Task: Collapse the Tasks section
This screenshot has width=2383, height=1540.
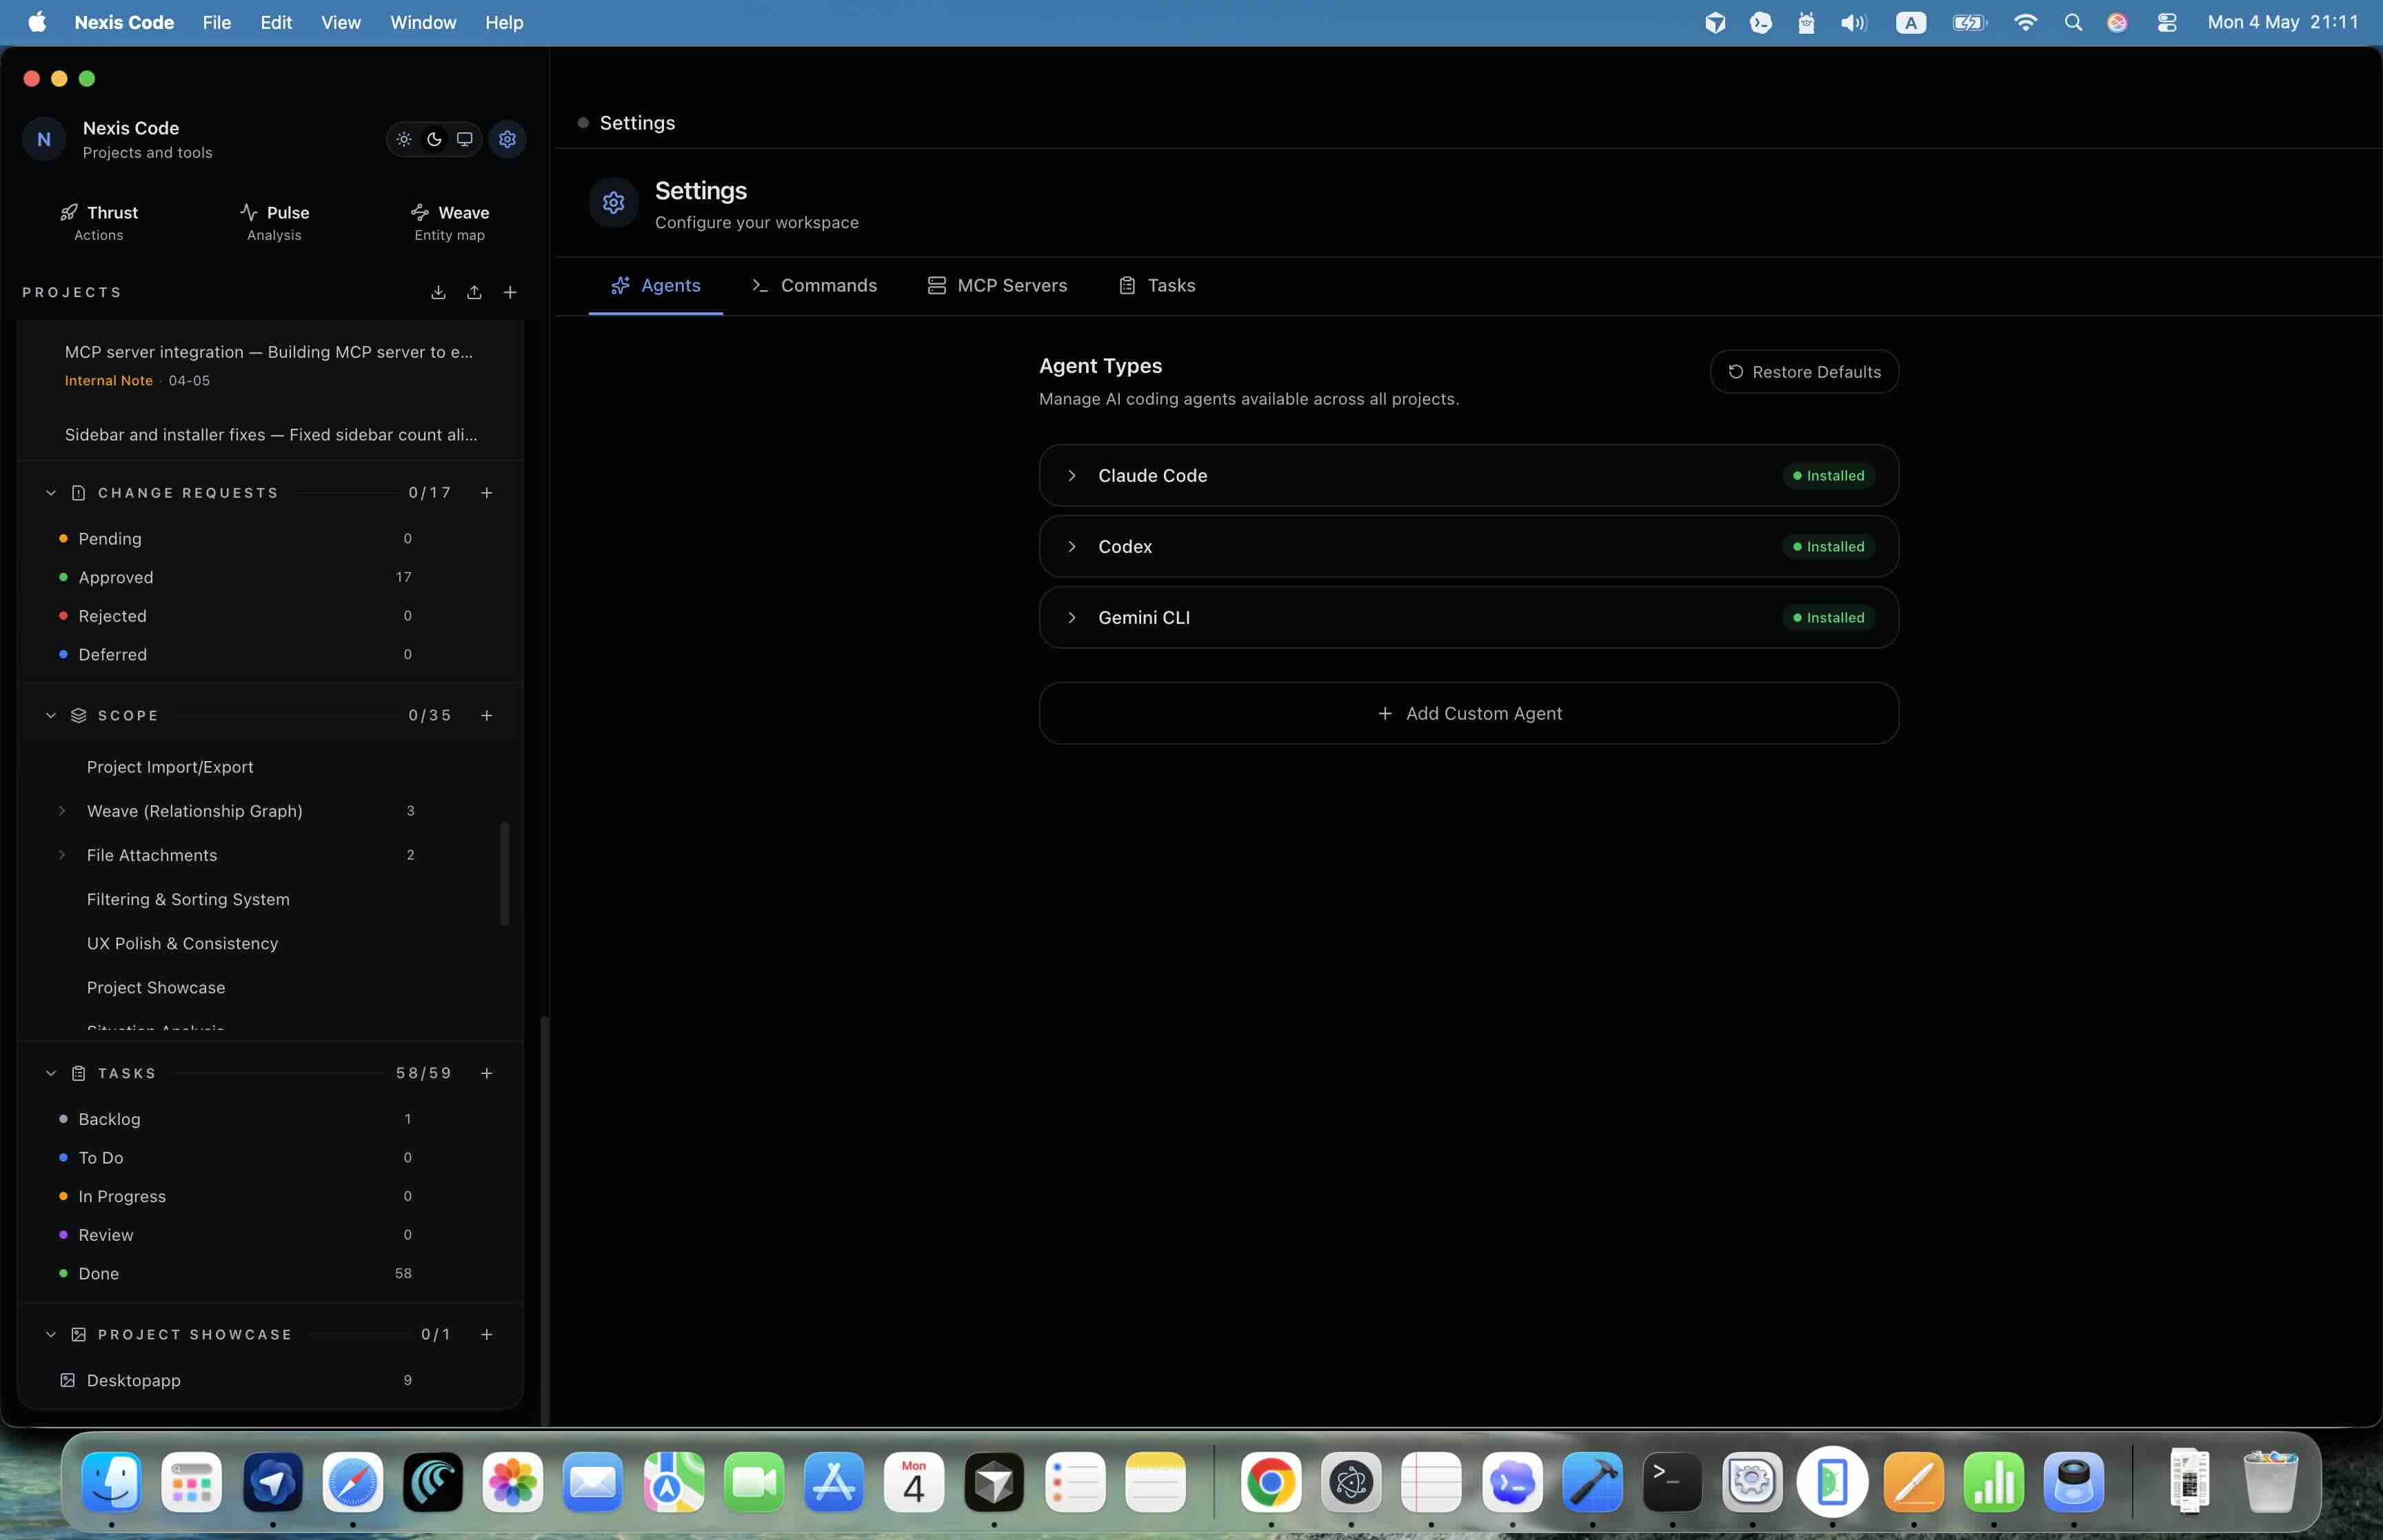Action: click(x=51, y=1073)
